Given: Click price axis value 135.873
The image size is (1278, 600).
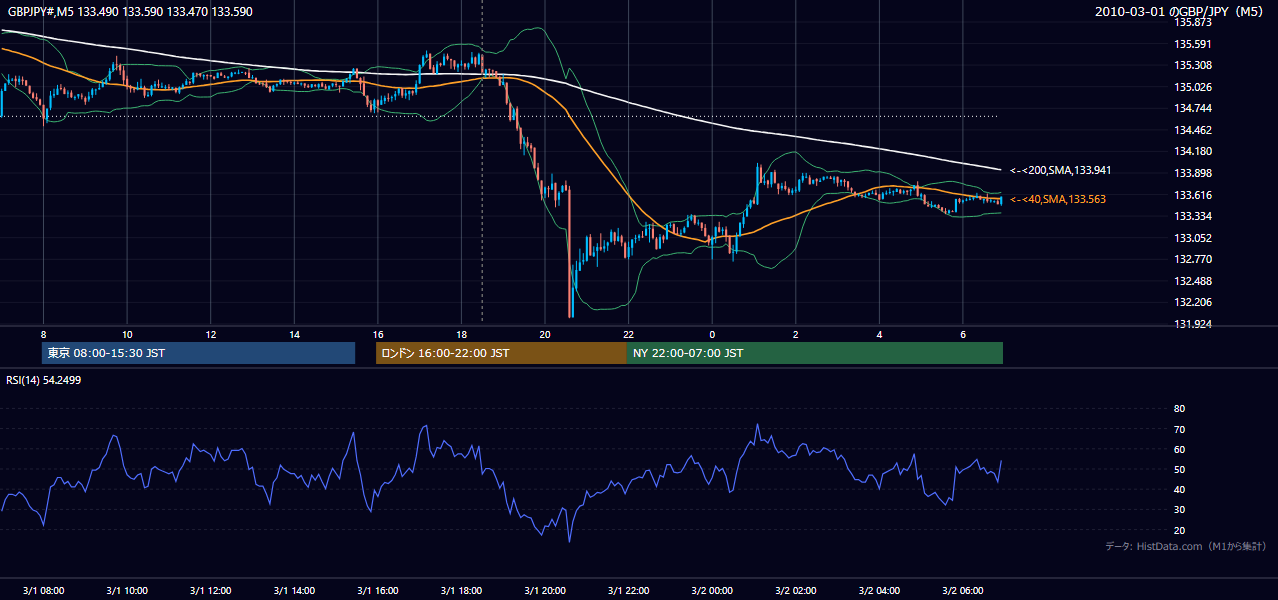Looking at the screenshot, I should click(x=1192, y=22).
